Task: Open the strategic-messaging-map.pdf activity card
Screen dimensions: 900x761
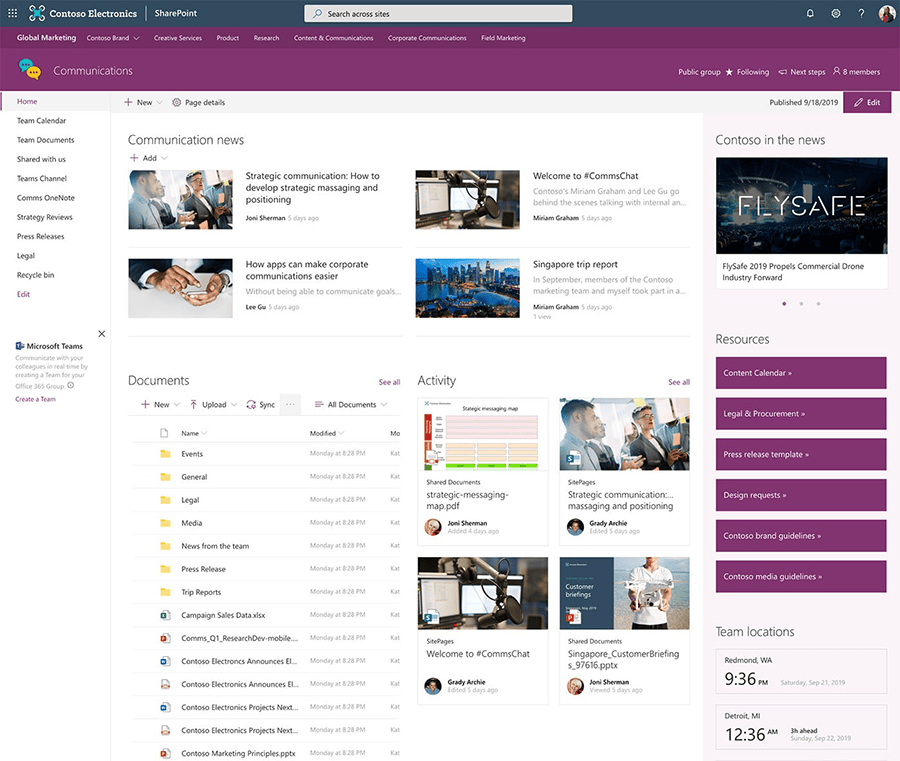Action: tap(483, 471)
